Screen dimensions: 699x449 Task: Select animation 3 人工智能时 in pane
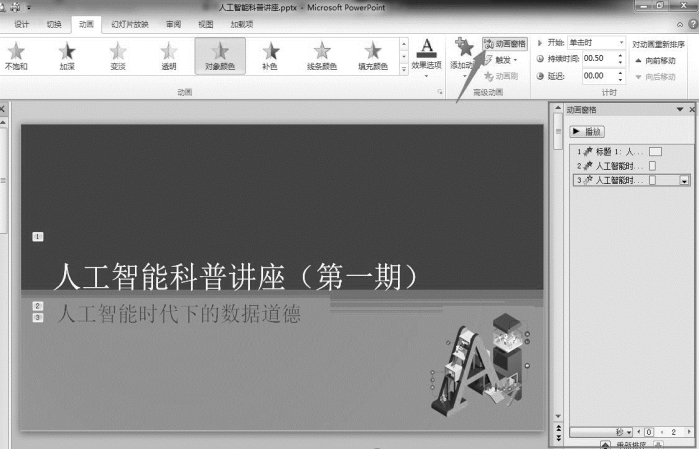click(631, 180)
